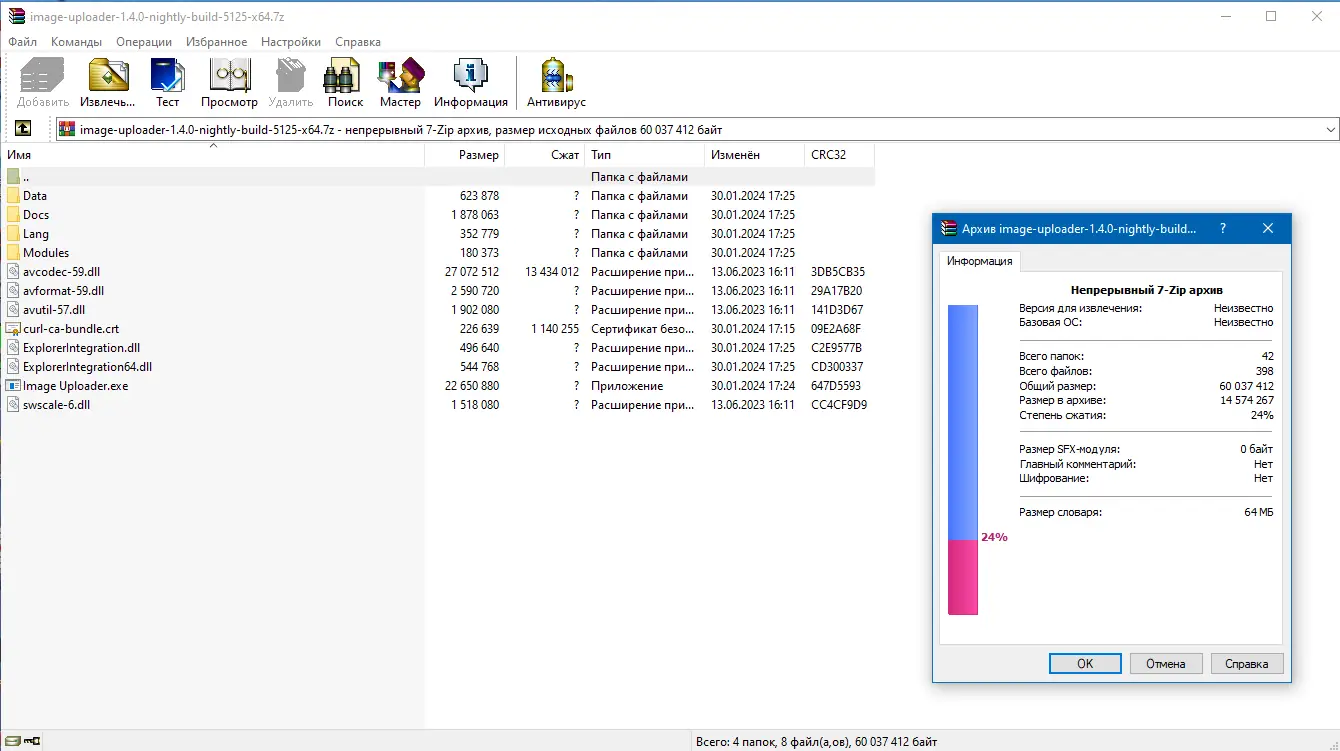Sort by the Размер column header
Image resolution: width=1340 pixels, height=751 pixels.
465,155
